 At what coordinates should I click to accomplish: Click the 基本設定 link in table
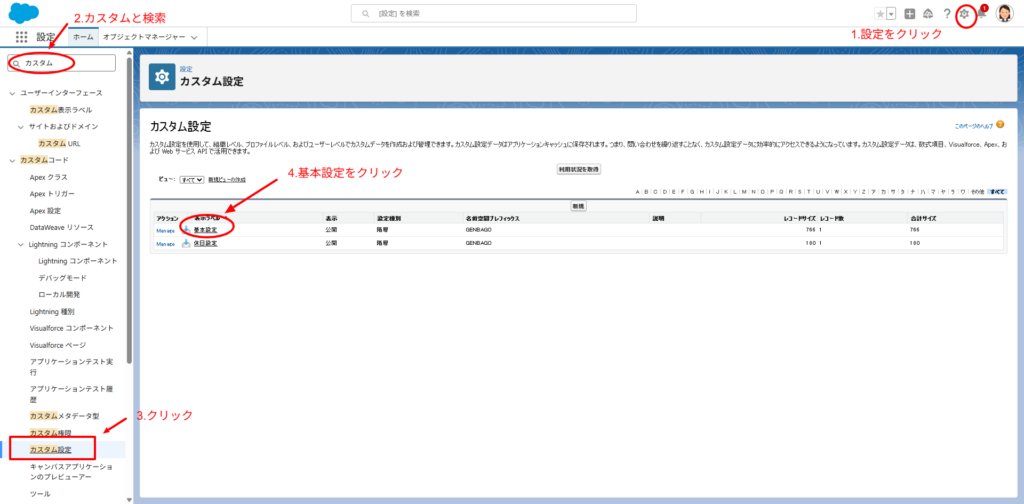[206, 230]
